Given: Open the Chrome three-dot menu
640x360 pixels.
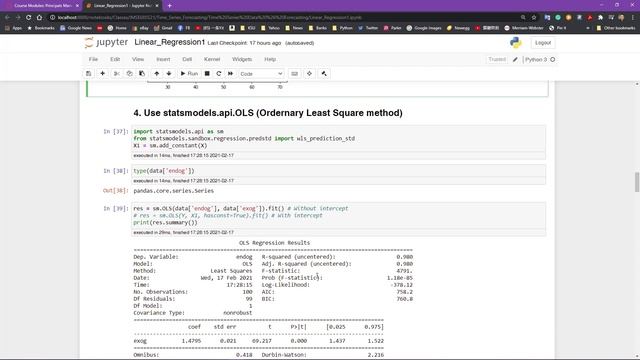Looking at the screenshot, I should [632, 18].
